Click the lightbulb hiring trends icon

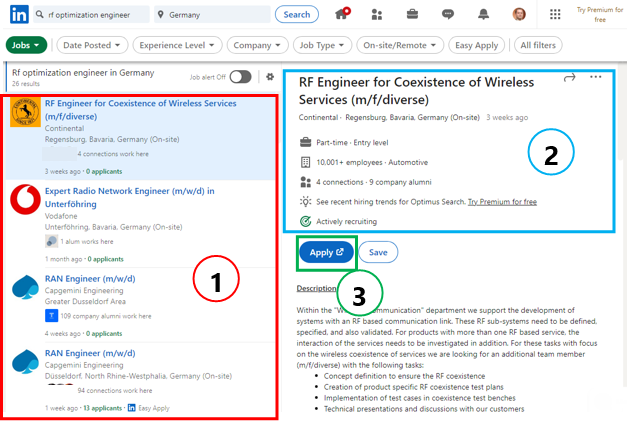click(306, 202)
